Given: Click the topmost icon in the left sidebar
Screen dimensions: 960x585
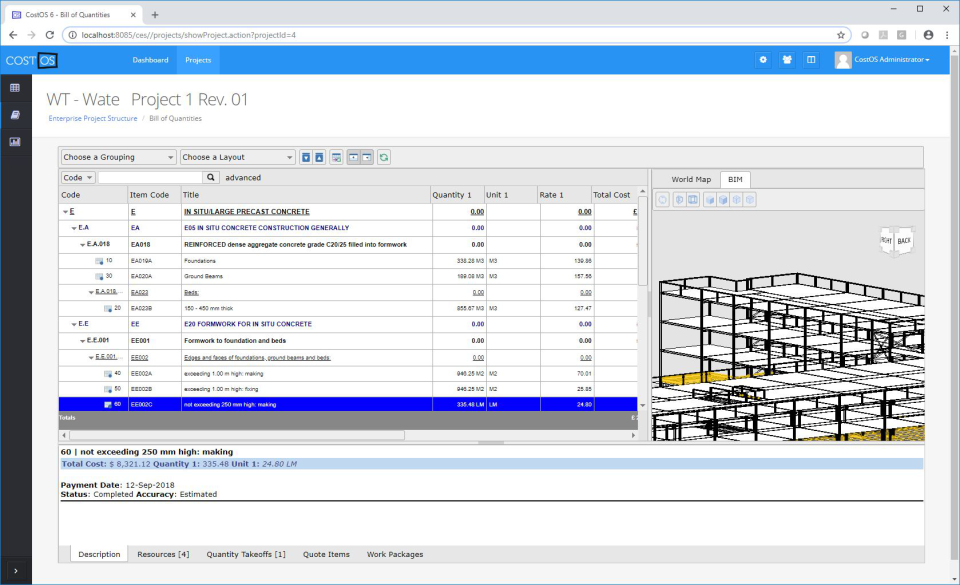Looking at the screenshot, I should tap(13, 88).
